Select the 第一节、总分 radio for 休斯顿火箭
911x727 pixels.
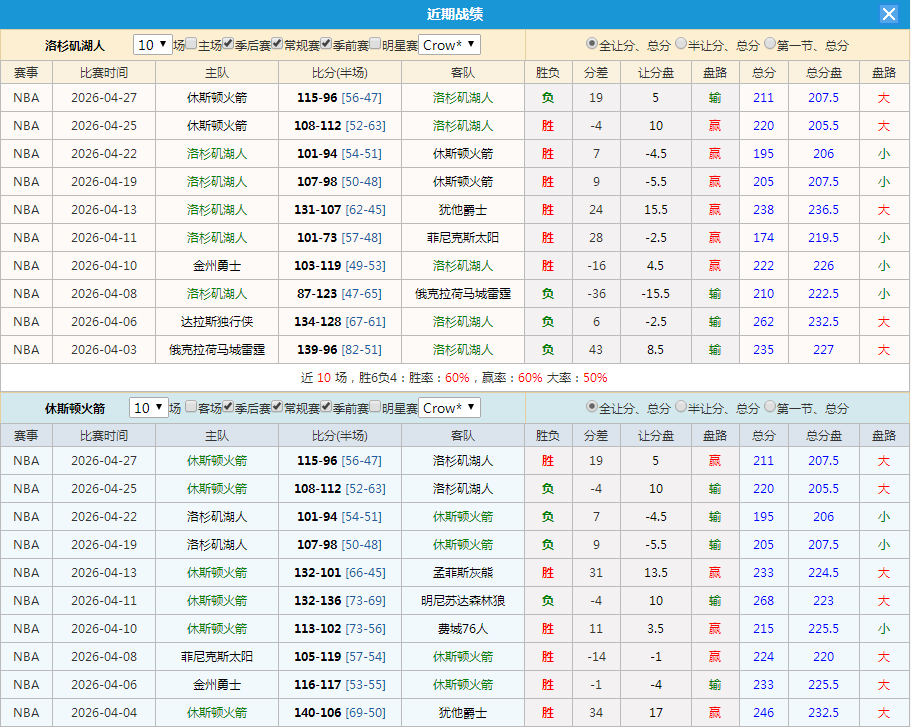coord(769,407)
